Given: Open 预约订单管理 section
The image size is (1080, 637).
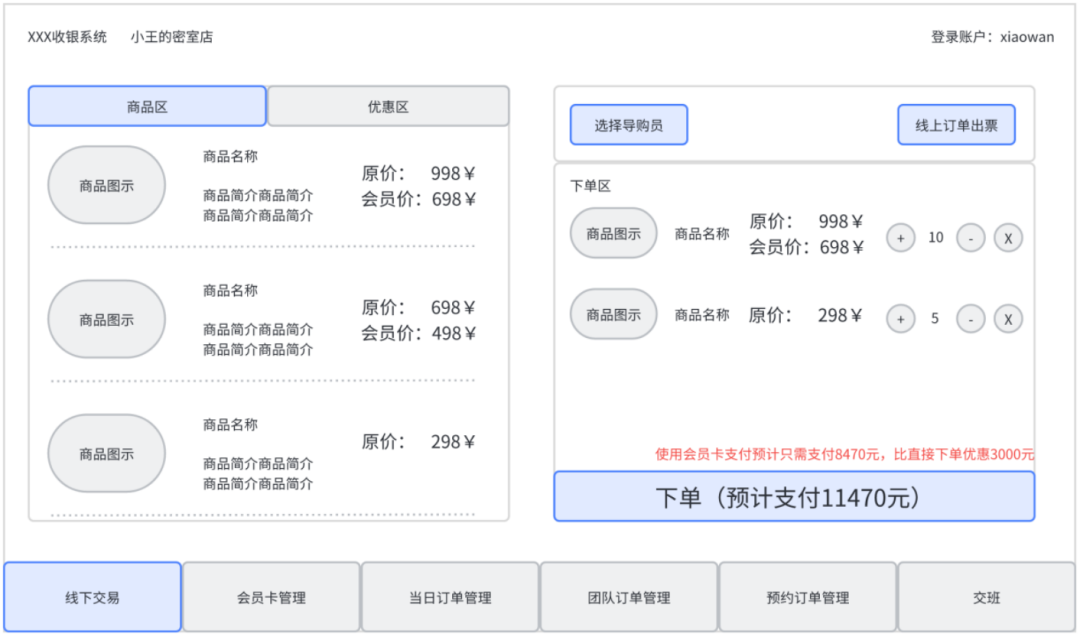Looking at the screenshot, I should click(807, 596).
